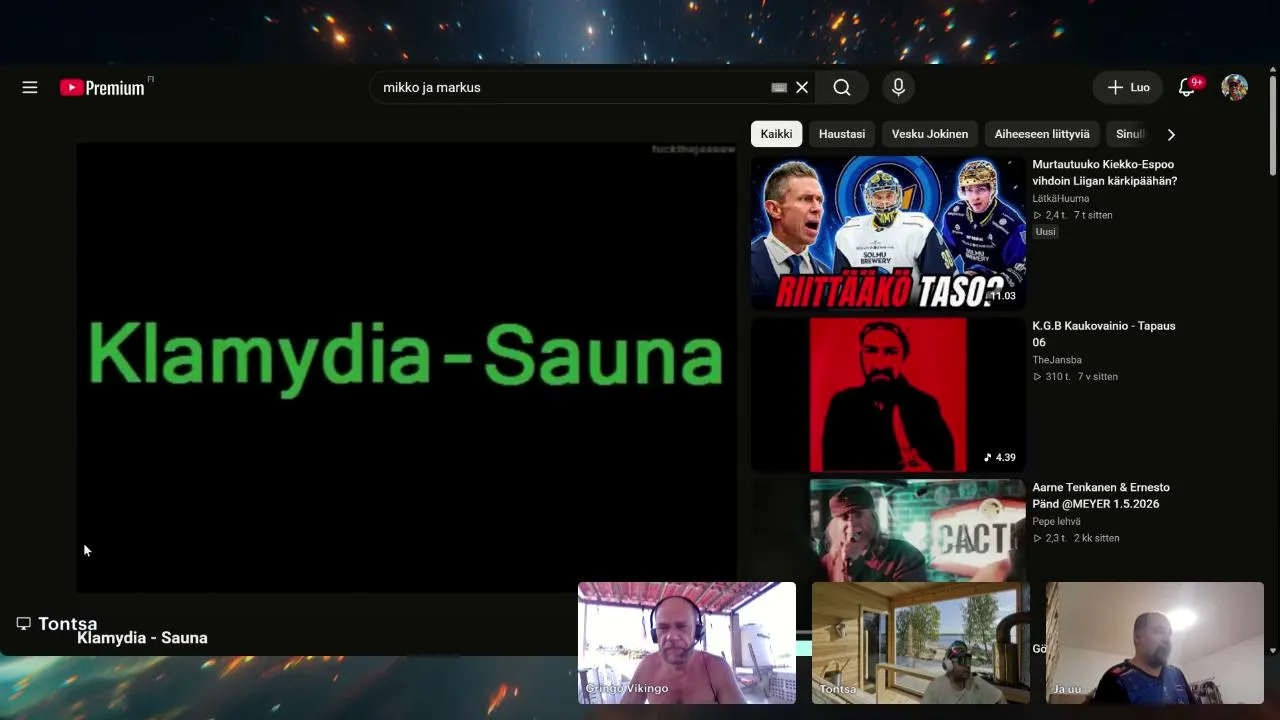Image resolution: width=1280 pixels, height=720 pixels.
Task: Select the Kaikki filter chip
Action: 776,134
